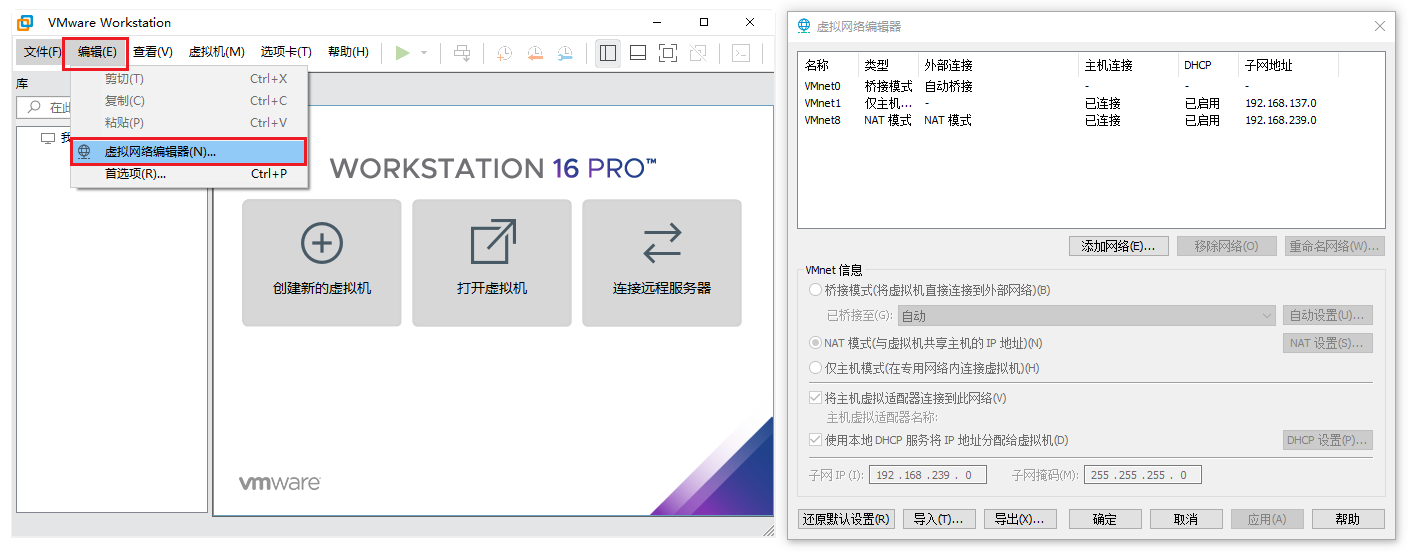This screenshot has width=1410, height=553.
Task: Click the create new virtual machine tile
Action: [321, 262]
